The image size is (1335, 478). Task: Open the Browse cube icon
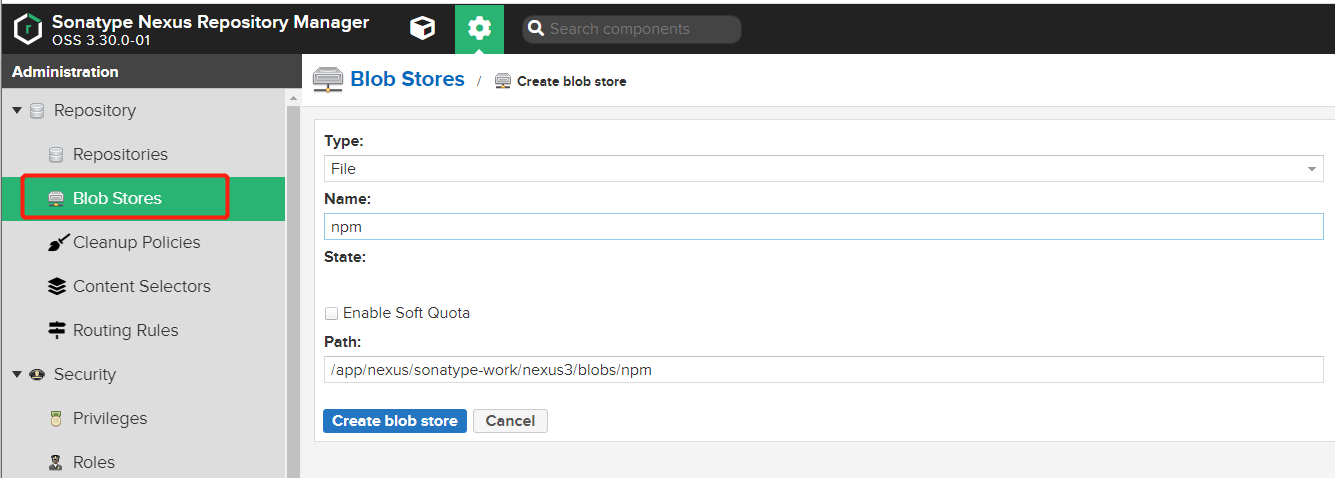tap(423, 28)
